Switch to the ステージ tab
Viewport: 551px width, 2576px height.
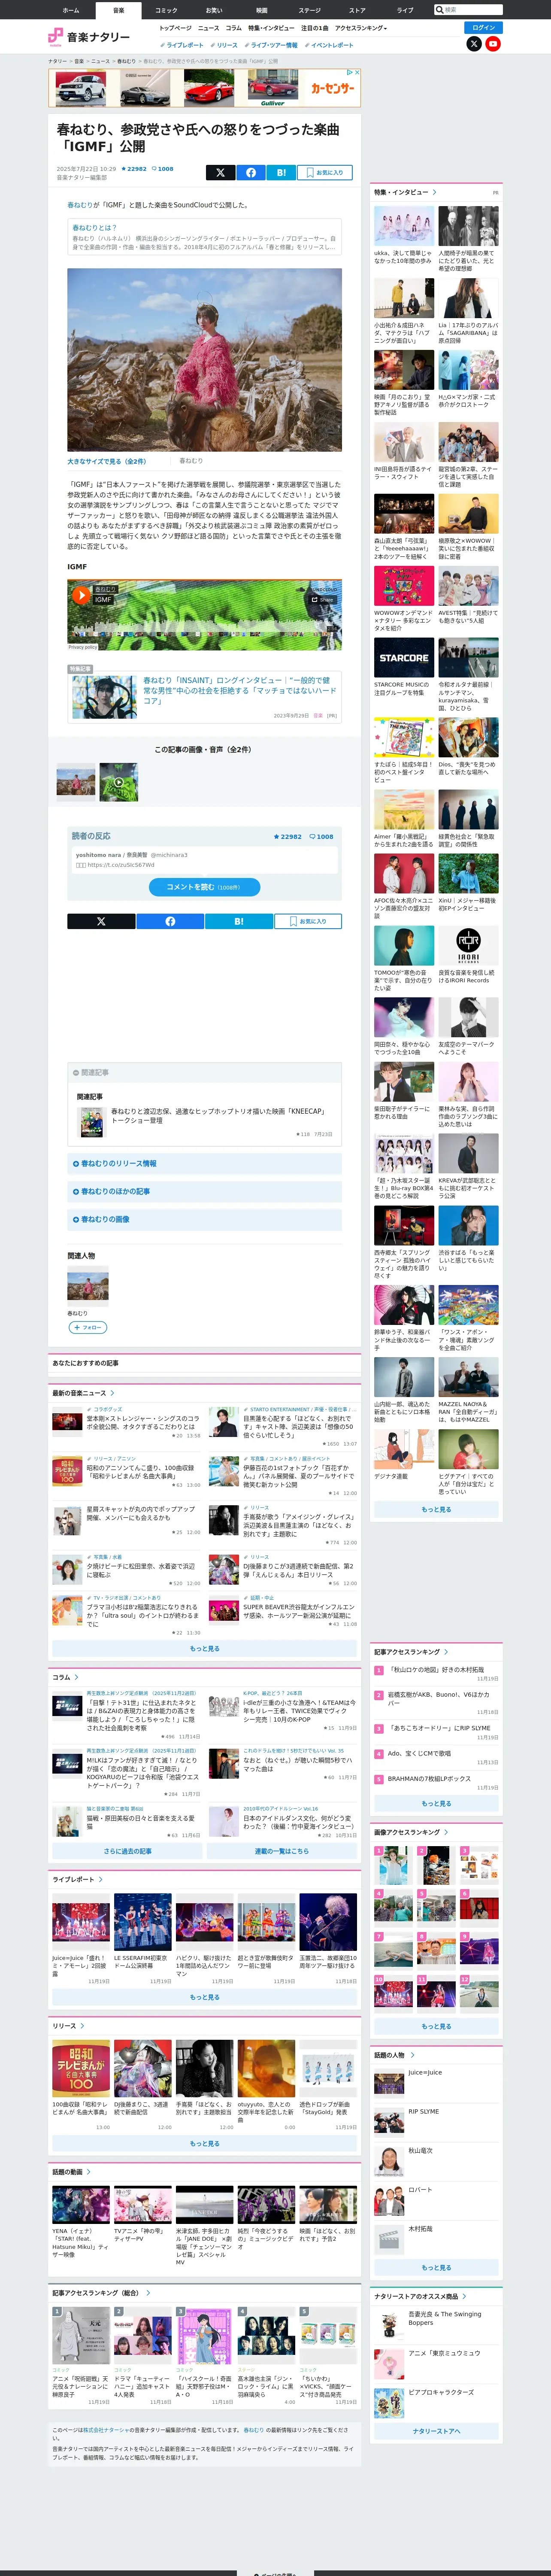(309, 10)
